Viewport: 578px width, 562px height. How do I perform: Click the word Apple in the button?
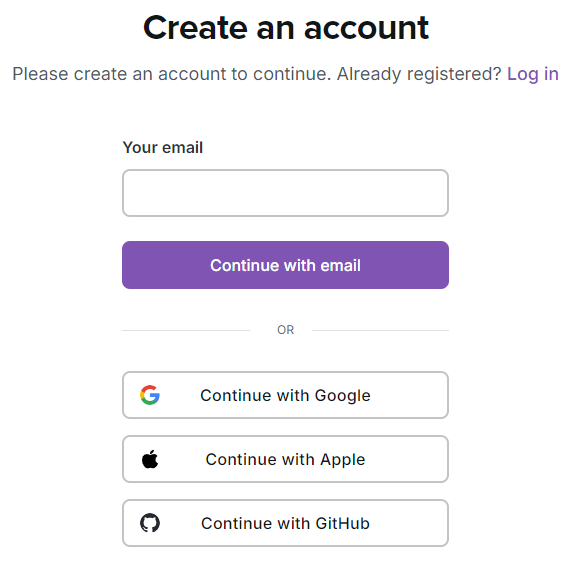coord(342,460)
